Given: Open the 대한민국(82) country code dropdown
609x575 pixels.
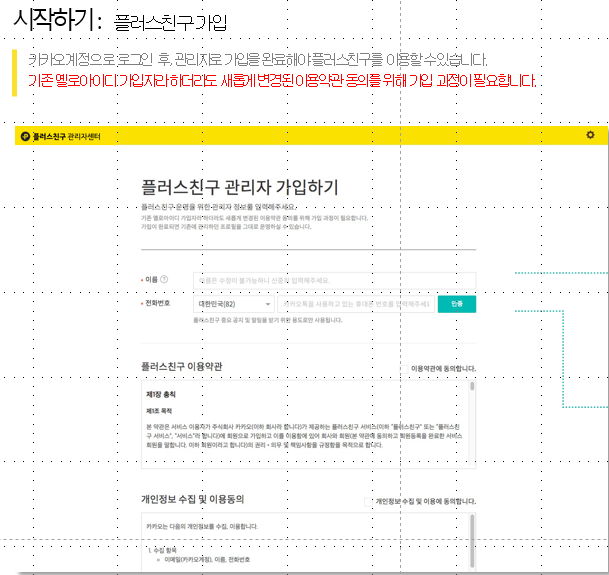Looking at the screenshot, I should [x=234, y=304].
